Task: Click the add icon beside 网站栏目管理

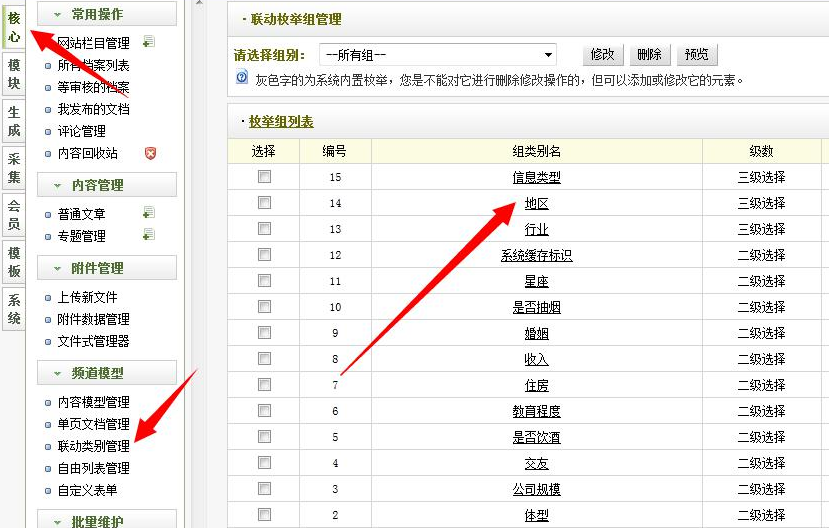Action: click(x=149, y=42)
